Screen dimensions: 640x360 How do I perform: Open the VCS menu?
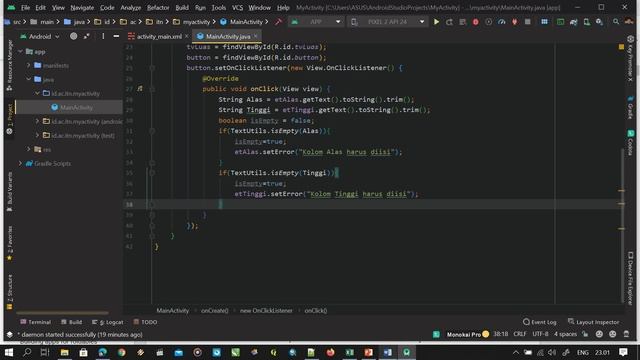237,7
